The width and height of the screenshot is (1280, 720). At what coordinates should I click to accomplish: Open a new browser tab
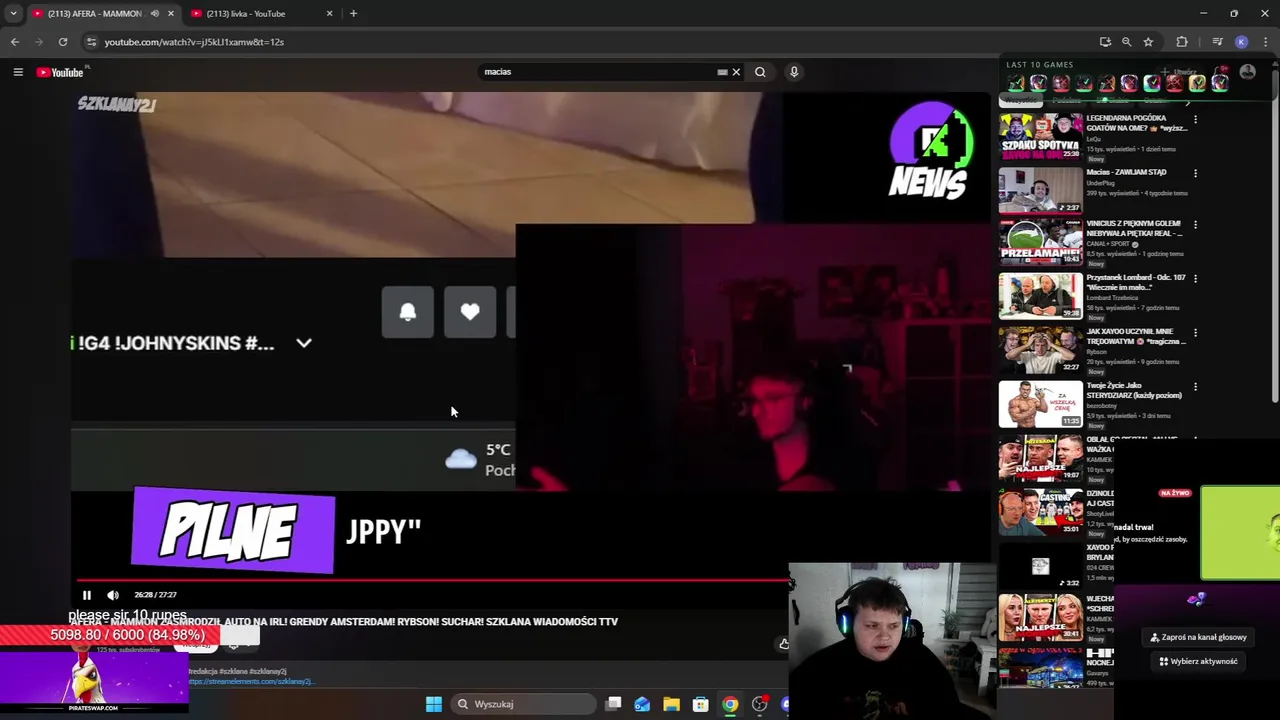[x=353, y=14]
